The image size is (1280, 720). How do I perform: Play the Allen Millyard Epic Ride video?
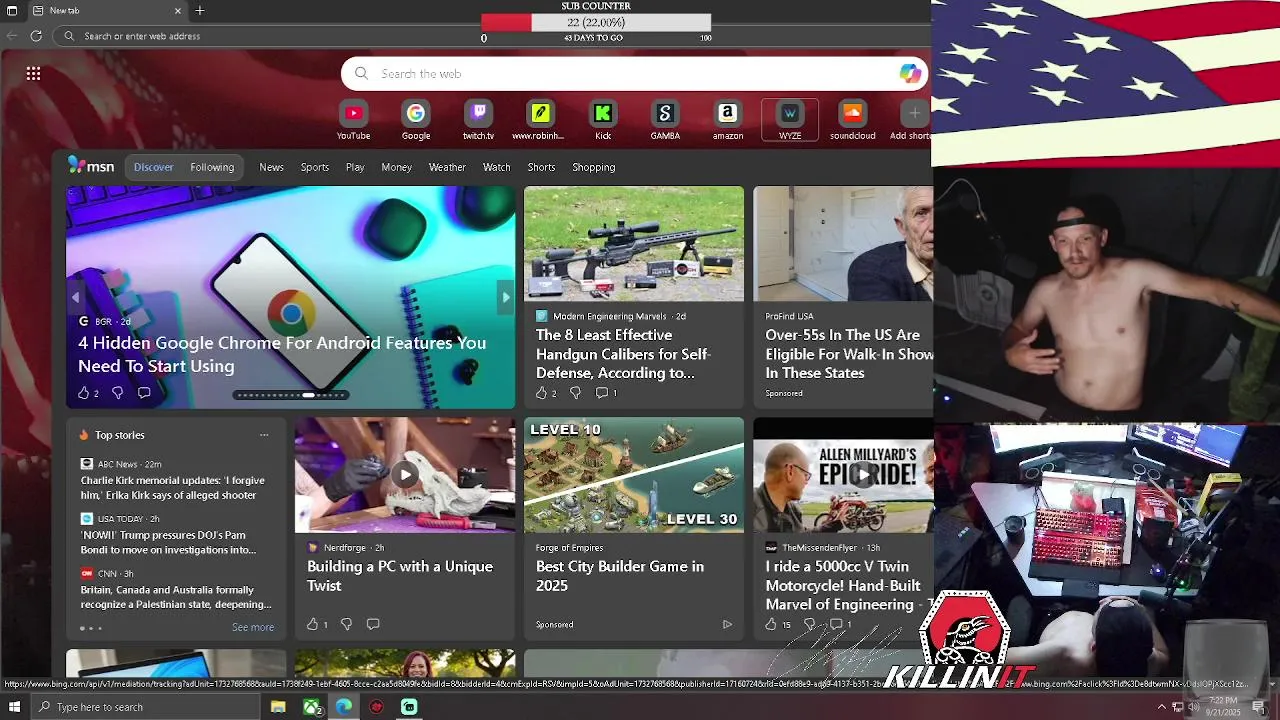tap(862, 474)
